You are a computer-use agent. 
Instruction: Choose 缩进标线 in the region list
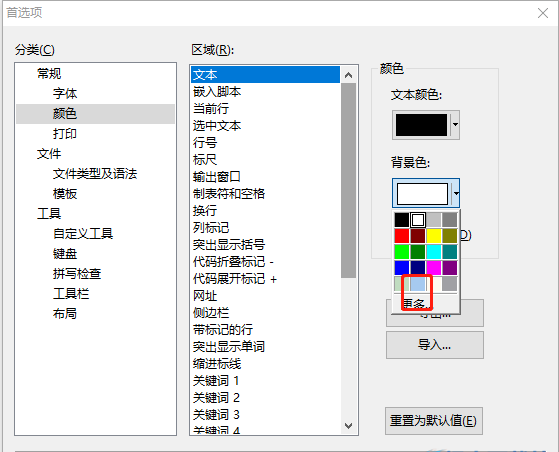pyautogui.click(x=265, y=364)
